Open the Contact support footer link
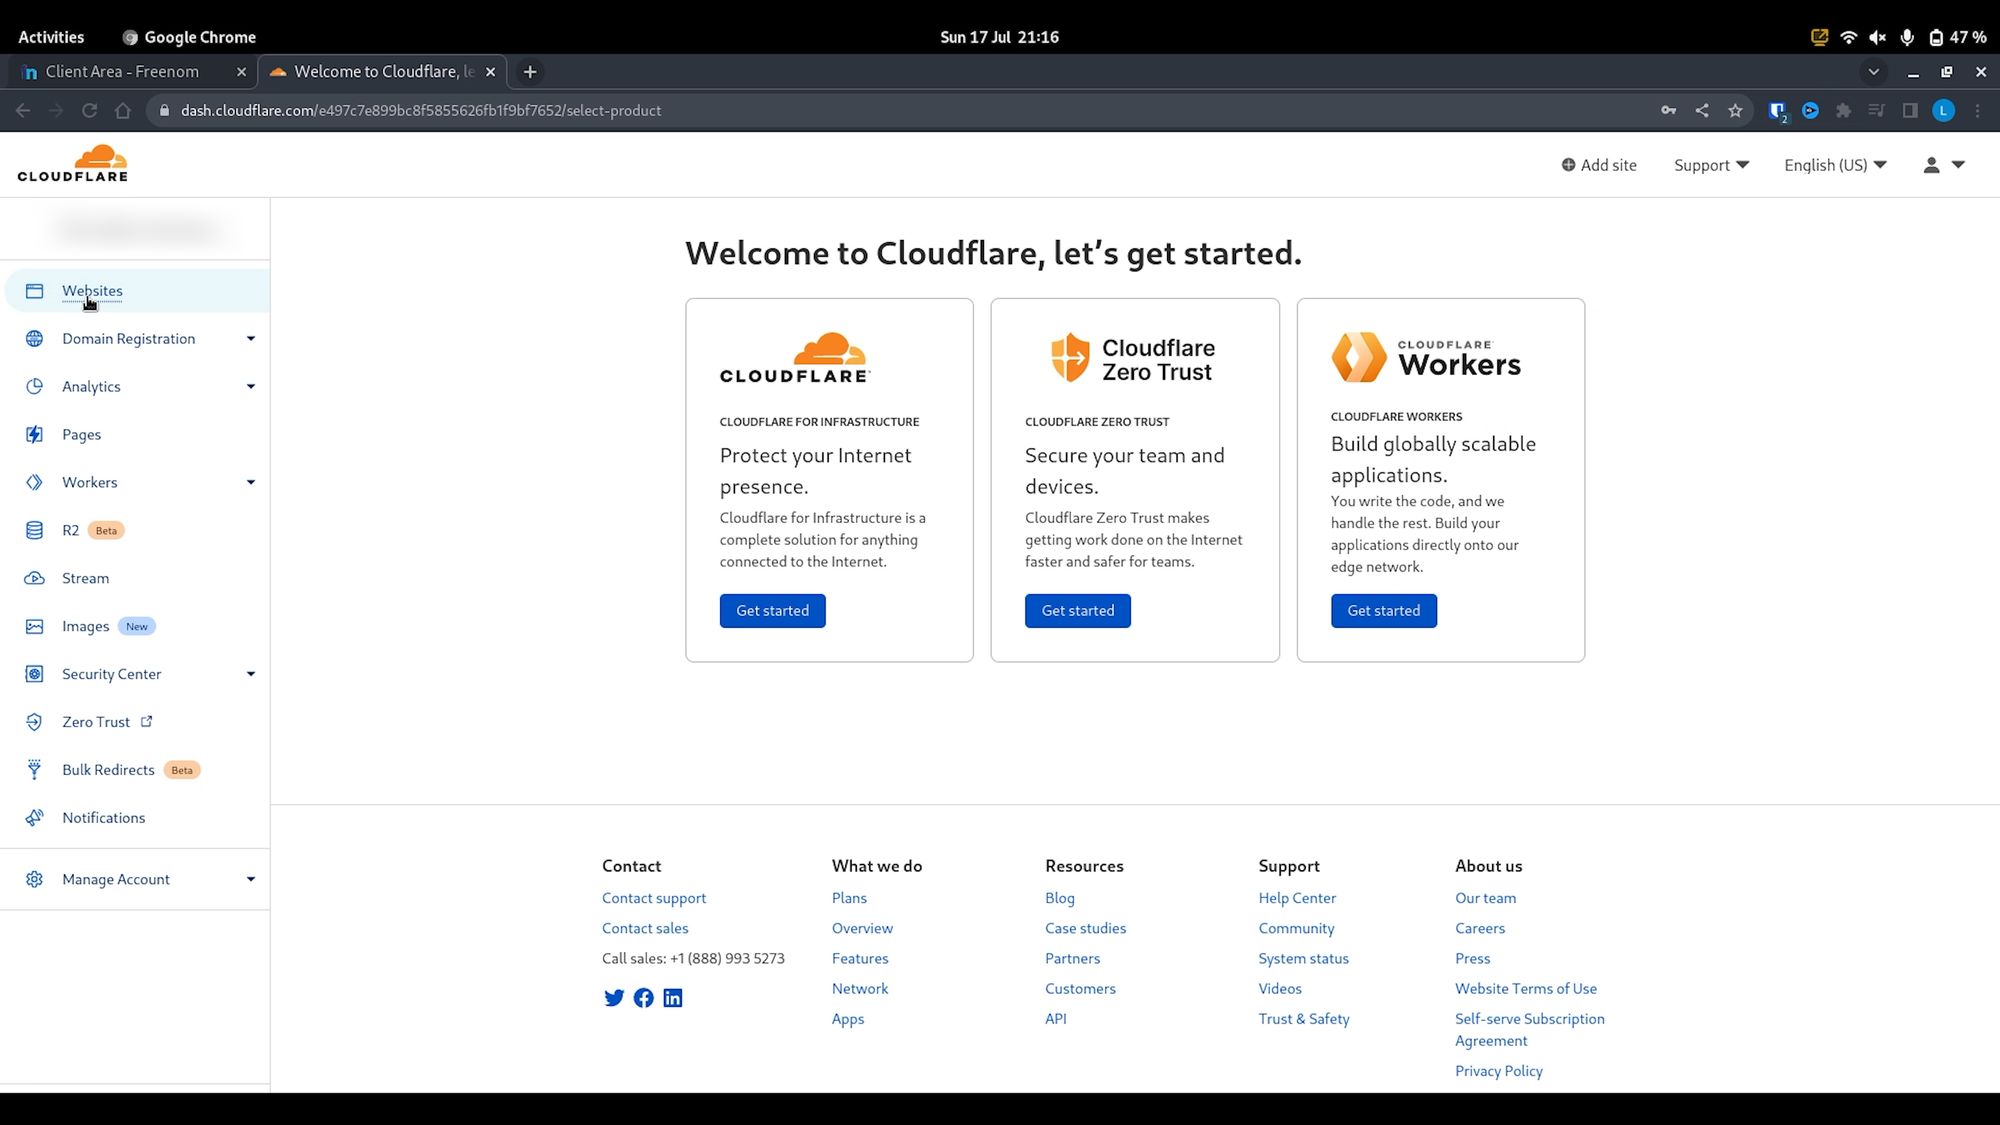The width and height of the screenshot is (2000, 1125). (654, 898)
